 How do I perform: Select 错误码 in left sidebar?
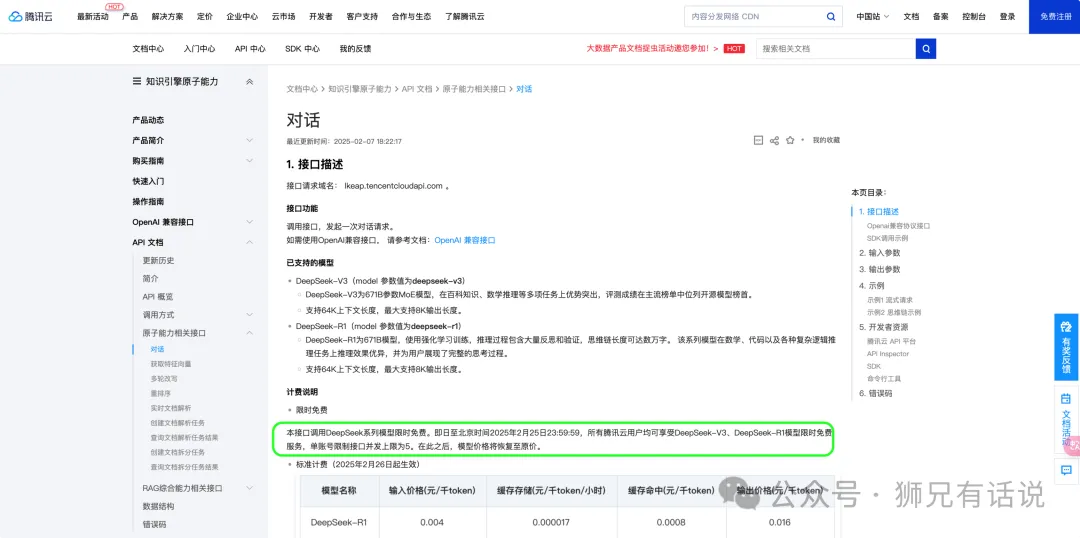(x=154, y=524)
